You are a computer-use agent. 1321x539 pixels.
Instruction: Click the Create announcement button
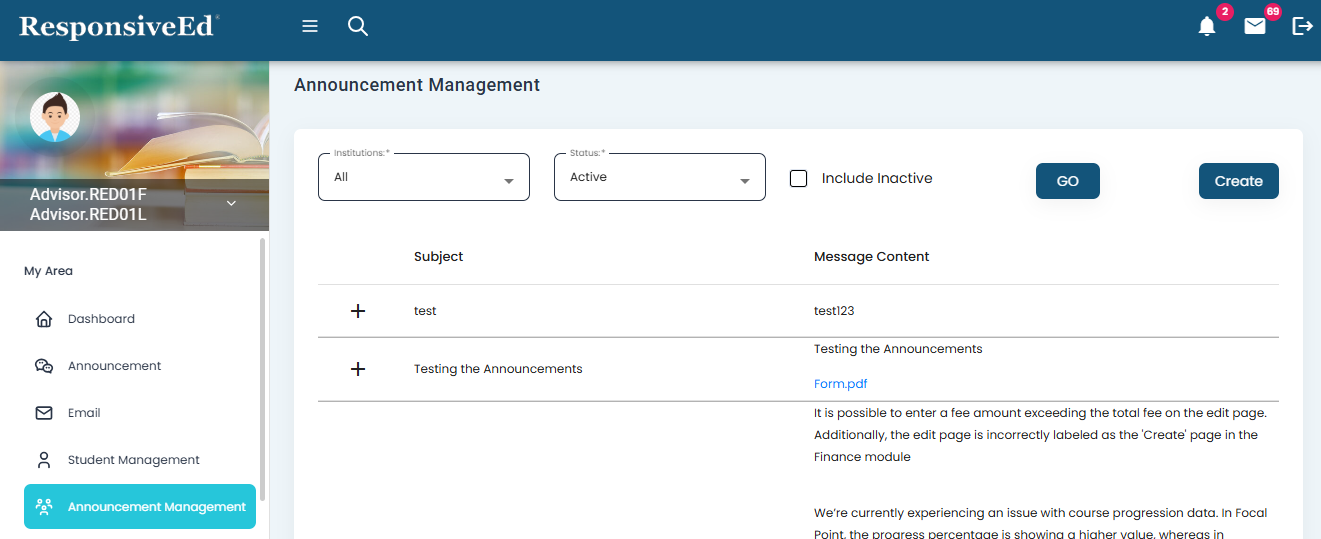[1238, 181]
